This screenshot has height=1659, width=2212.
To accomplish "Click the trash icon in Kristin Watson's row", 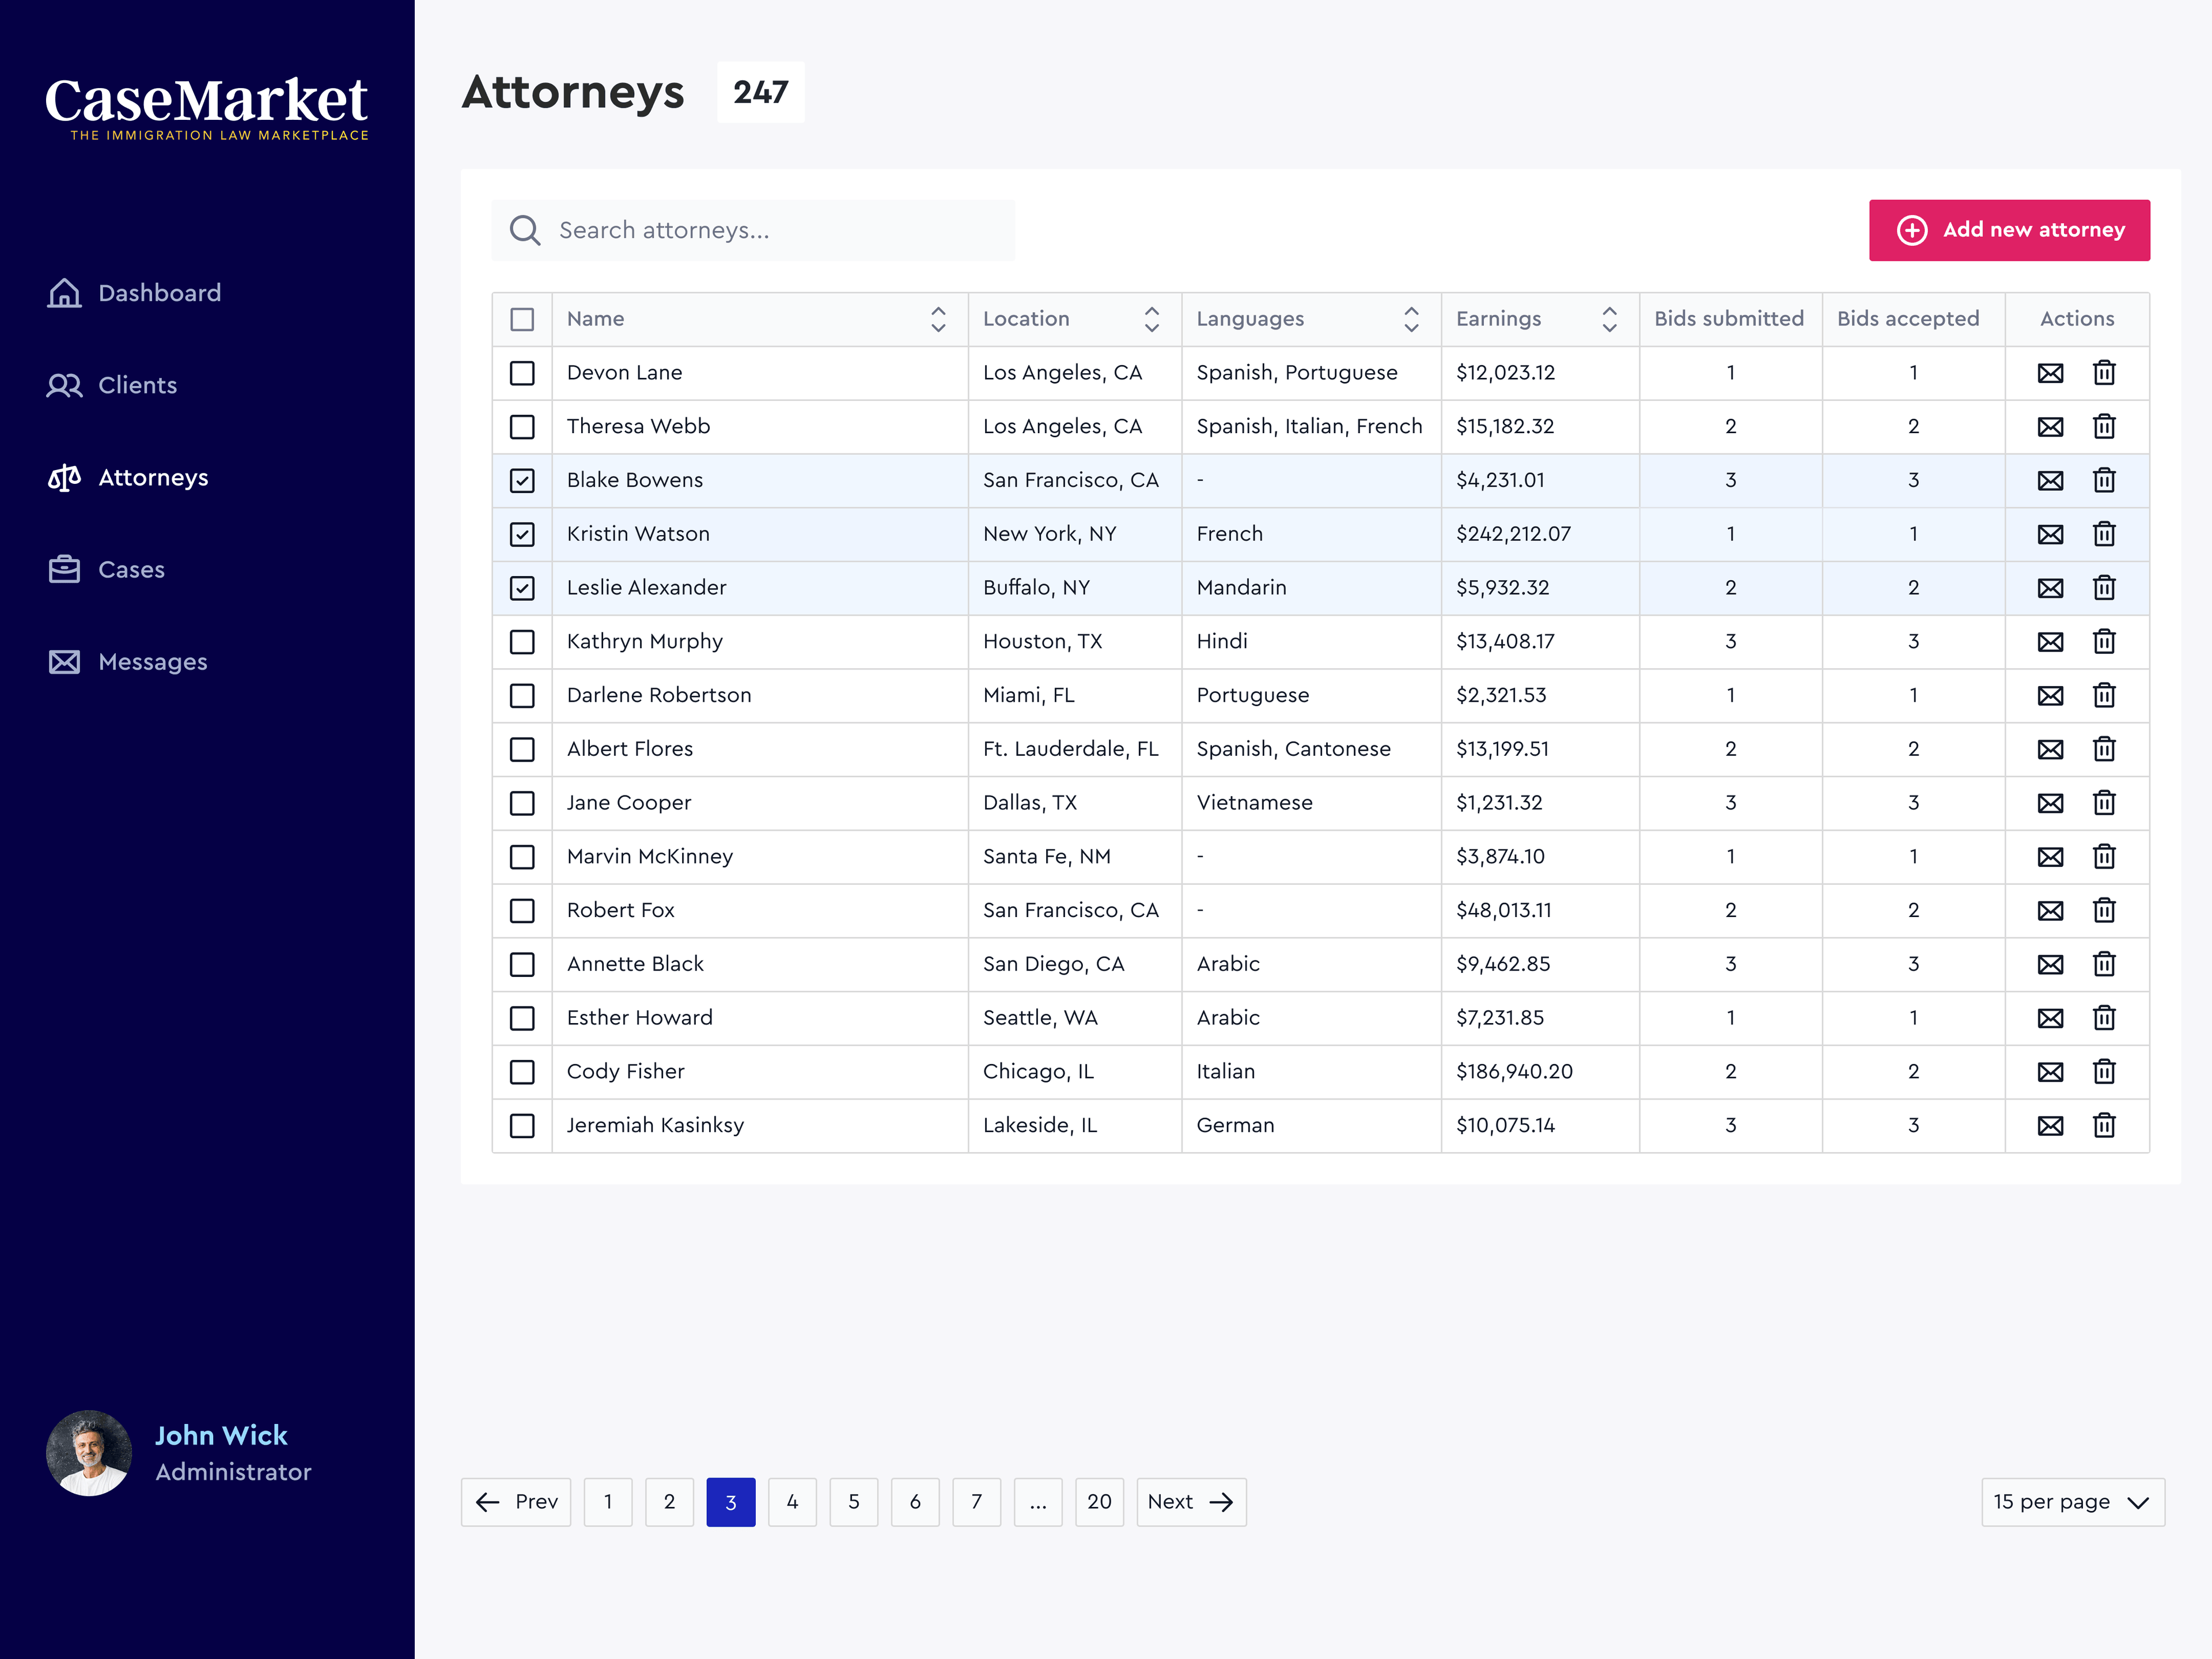I will click(x=2104, y=534).
